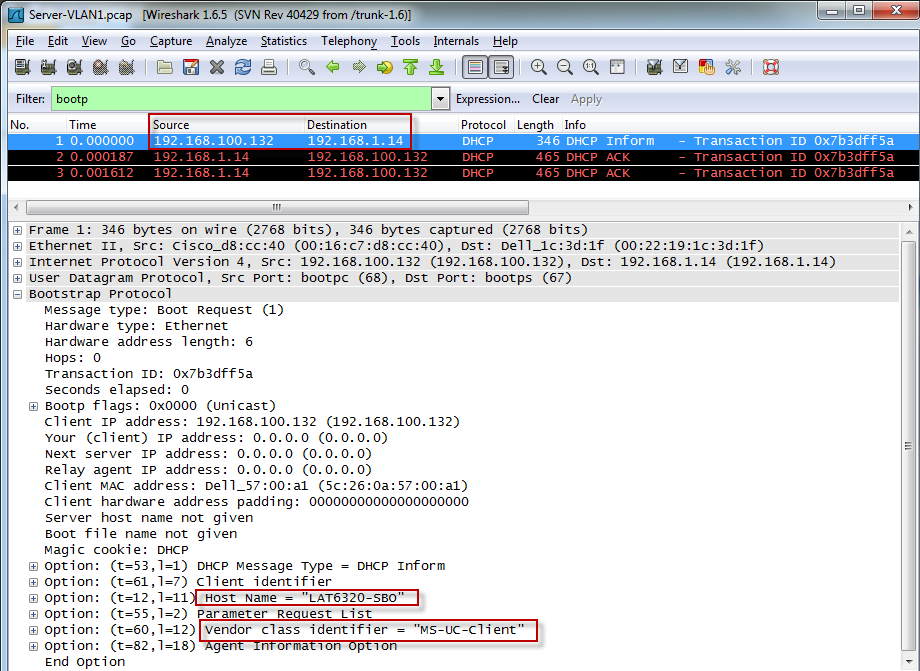920x671 pixels.
Task: Toggle auto scroll in live capture
Action: [x=502, y=67]
